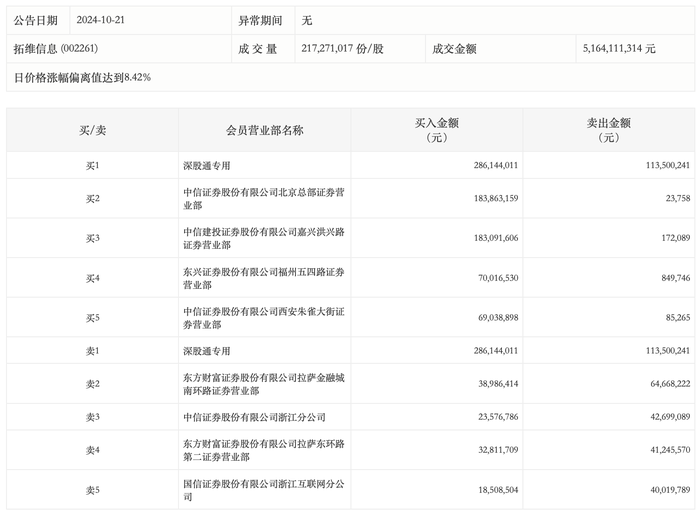This screenshot has height=518, width=700.
Task: Click the 成交金额 value 5,164,111,314 元
Action: [619, 49]
